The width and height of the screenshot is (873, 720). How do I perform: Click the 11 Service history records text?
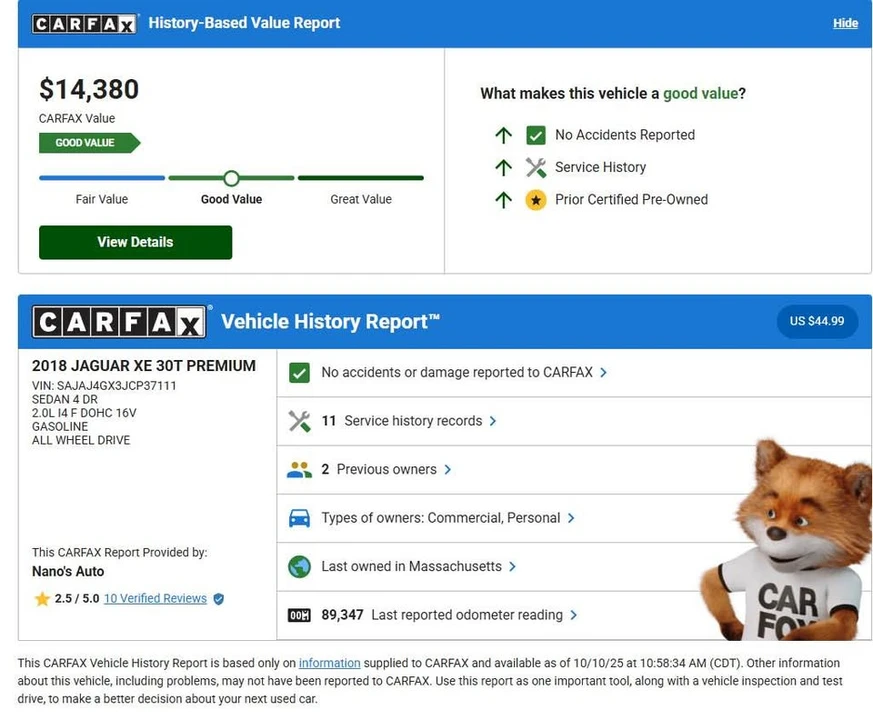pyautogui.click(x=401, y=421)
